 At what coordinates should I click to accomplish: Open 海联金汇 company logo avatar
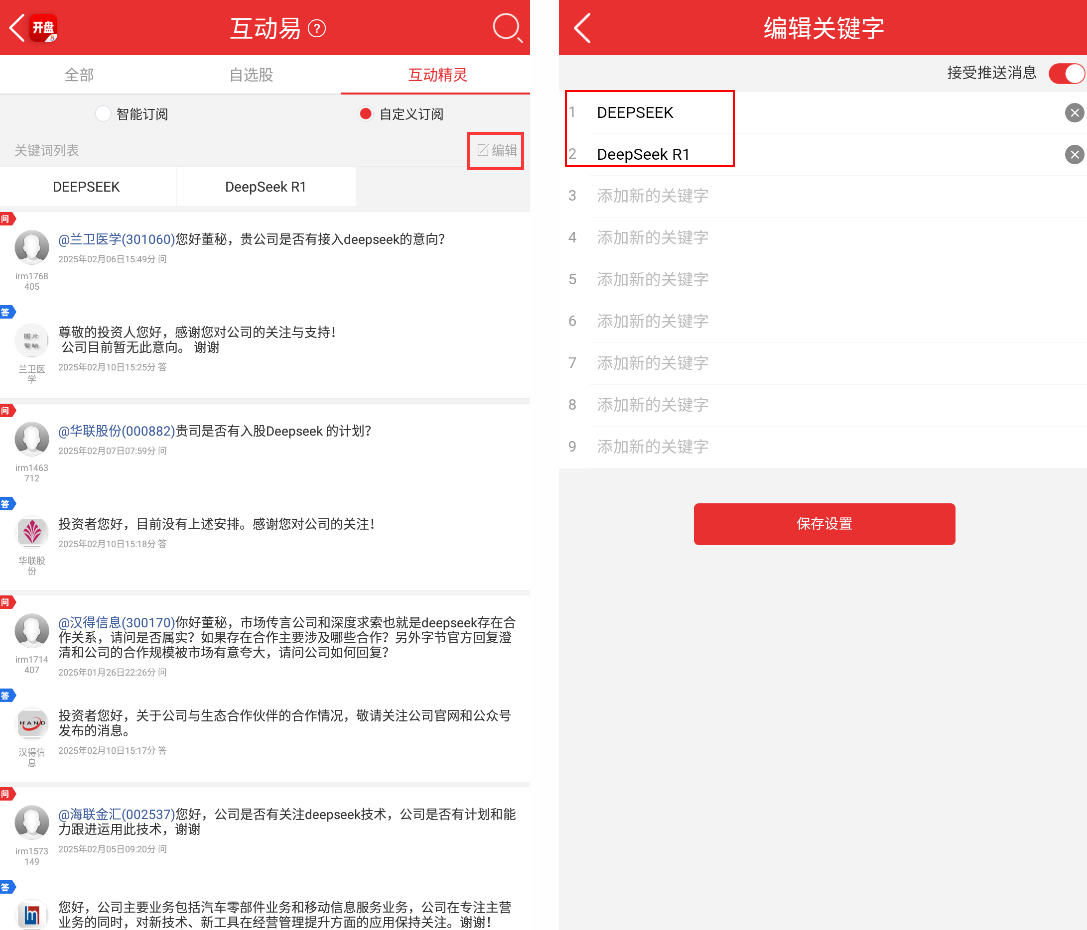click(32, 915)
